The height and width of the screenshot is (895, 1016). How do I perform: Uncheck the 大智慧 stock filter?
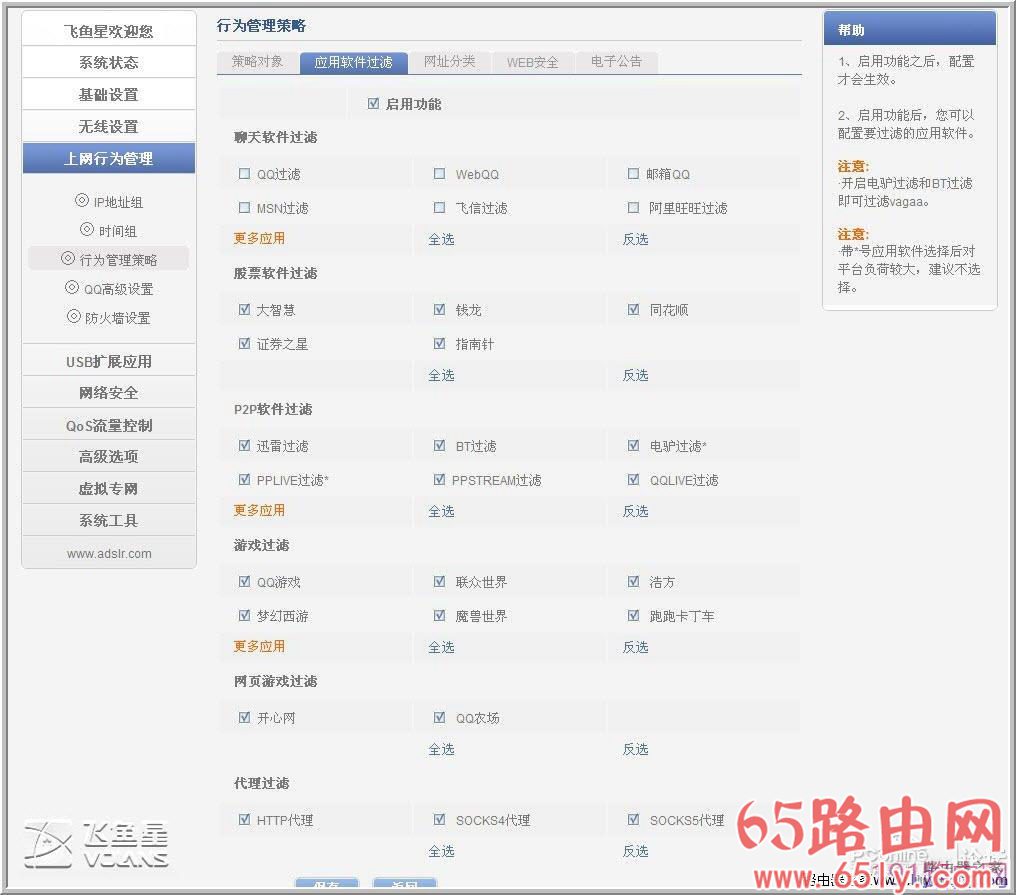244,309
